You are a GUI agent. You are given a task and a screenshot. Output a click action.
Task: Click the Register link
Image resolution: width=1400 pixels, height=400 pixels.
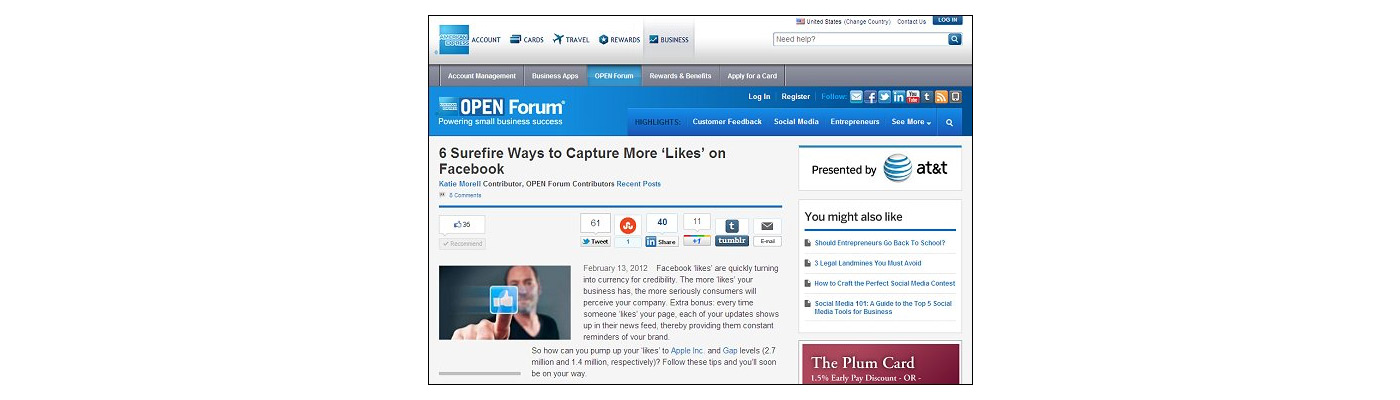tap(796, 97)
